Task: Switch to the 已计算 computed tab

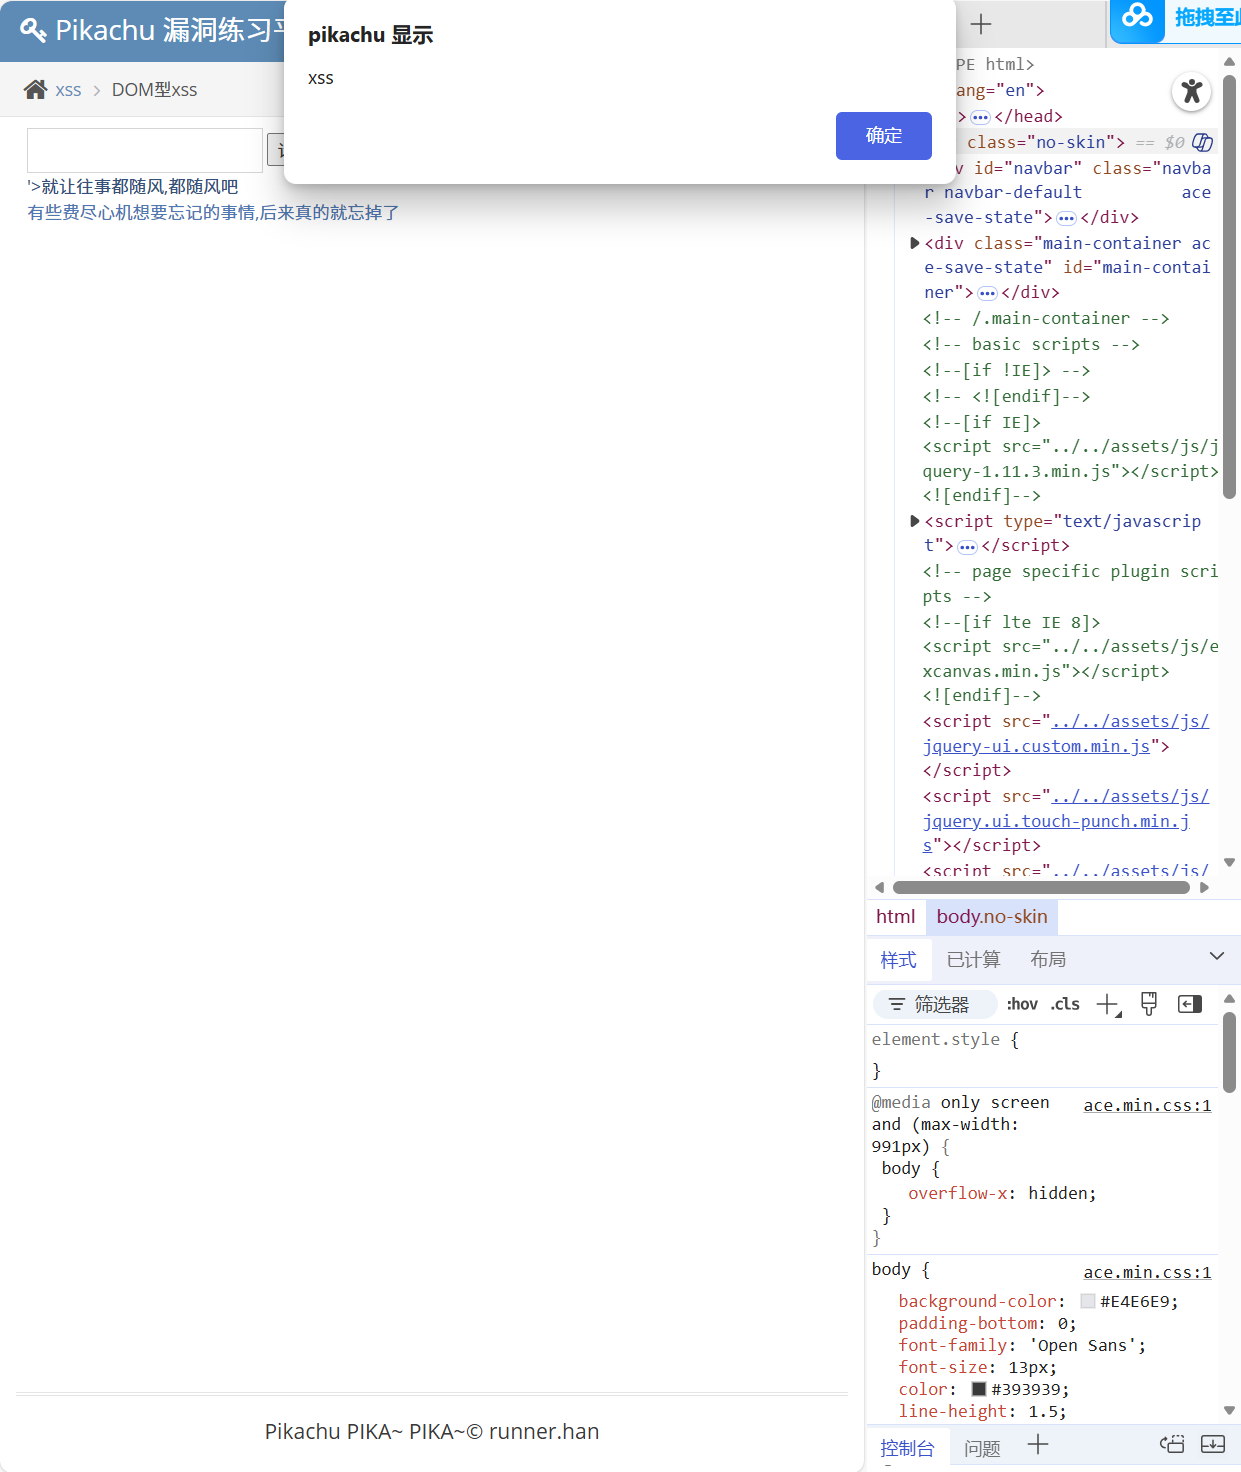Action: pos(973,960)
